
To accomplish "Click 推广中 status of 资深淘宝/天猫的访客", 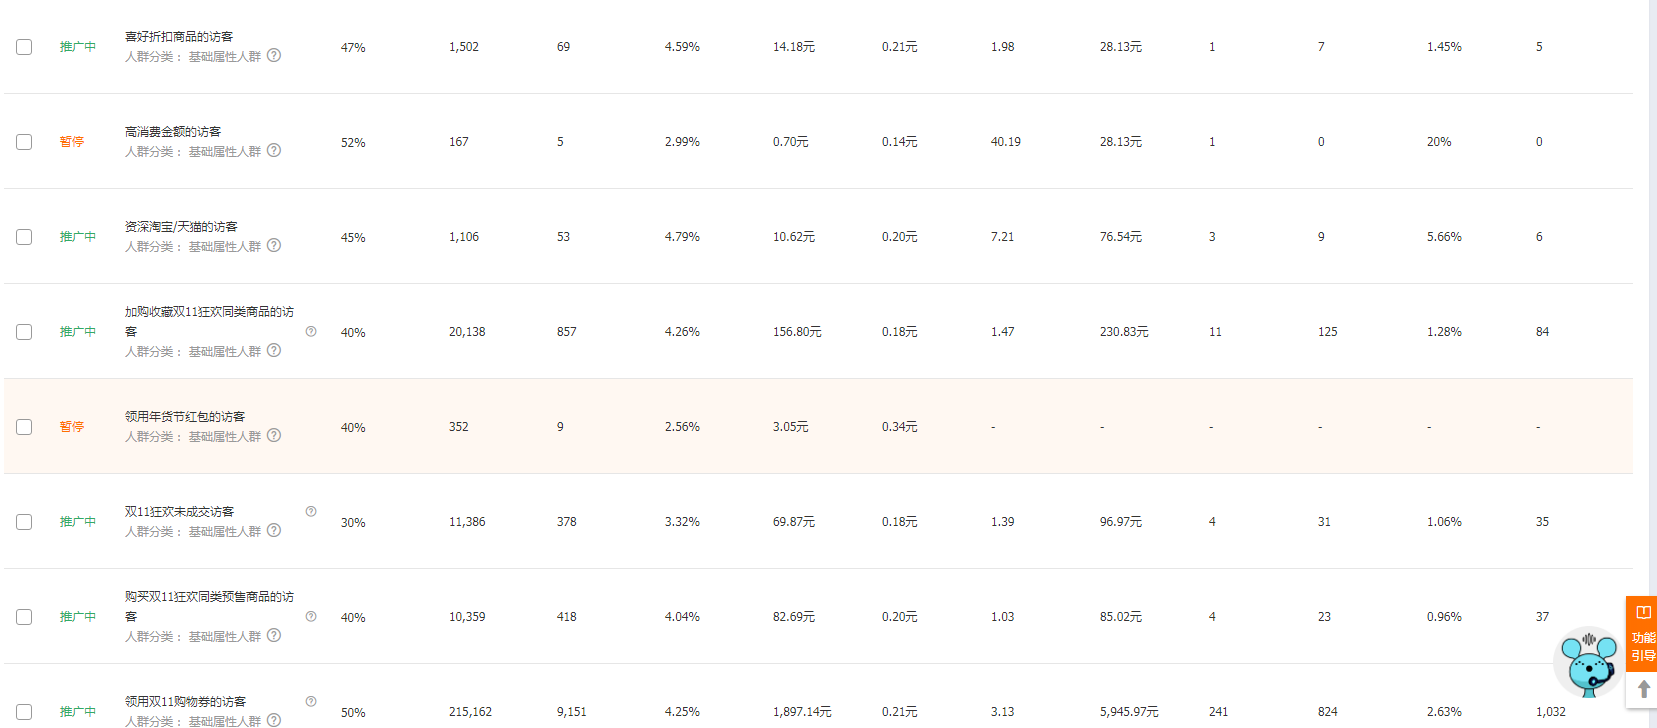I will click(78, 237).
